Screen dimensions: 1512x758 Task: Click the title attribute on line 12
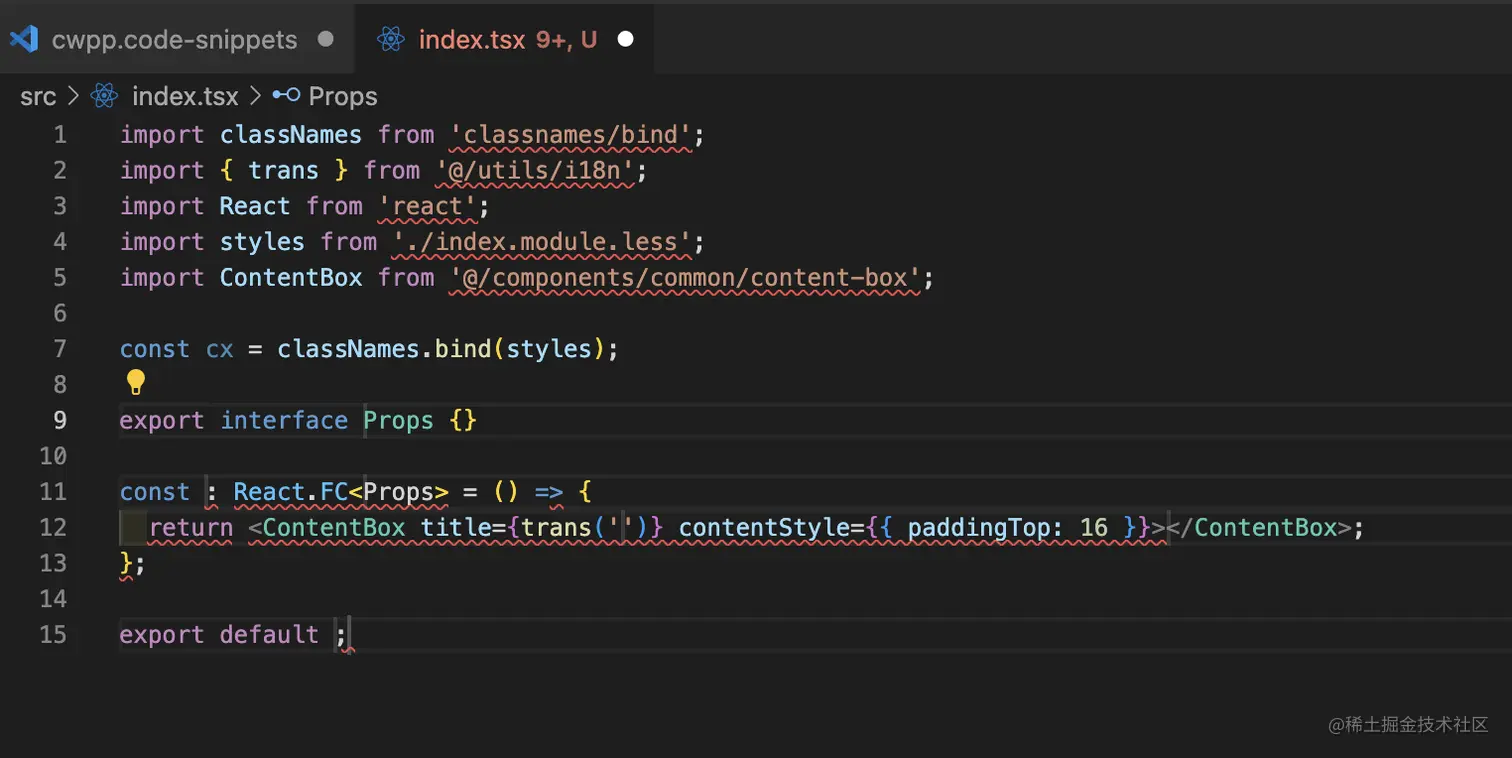[455, 527]
